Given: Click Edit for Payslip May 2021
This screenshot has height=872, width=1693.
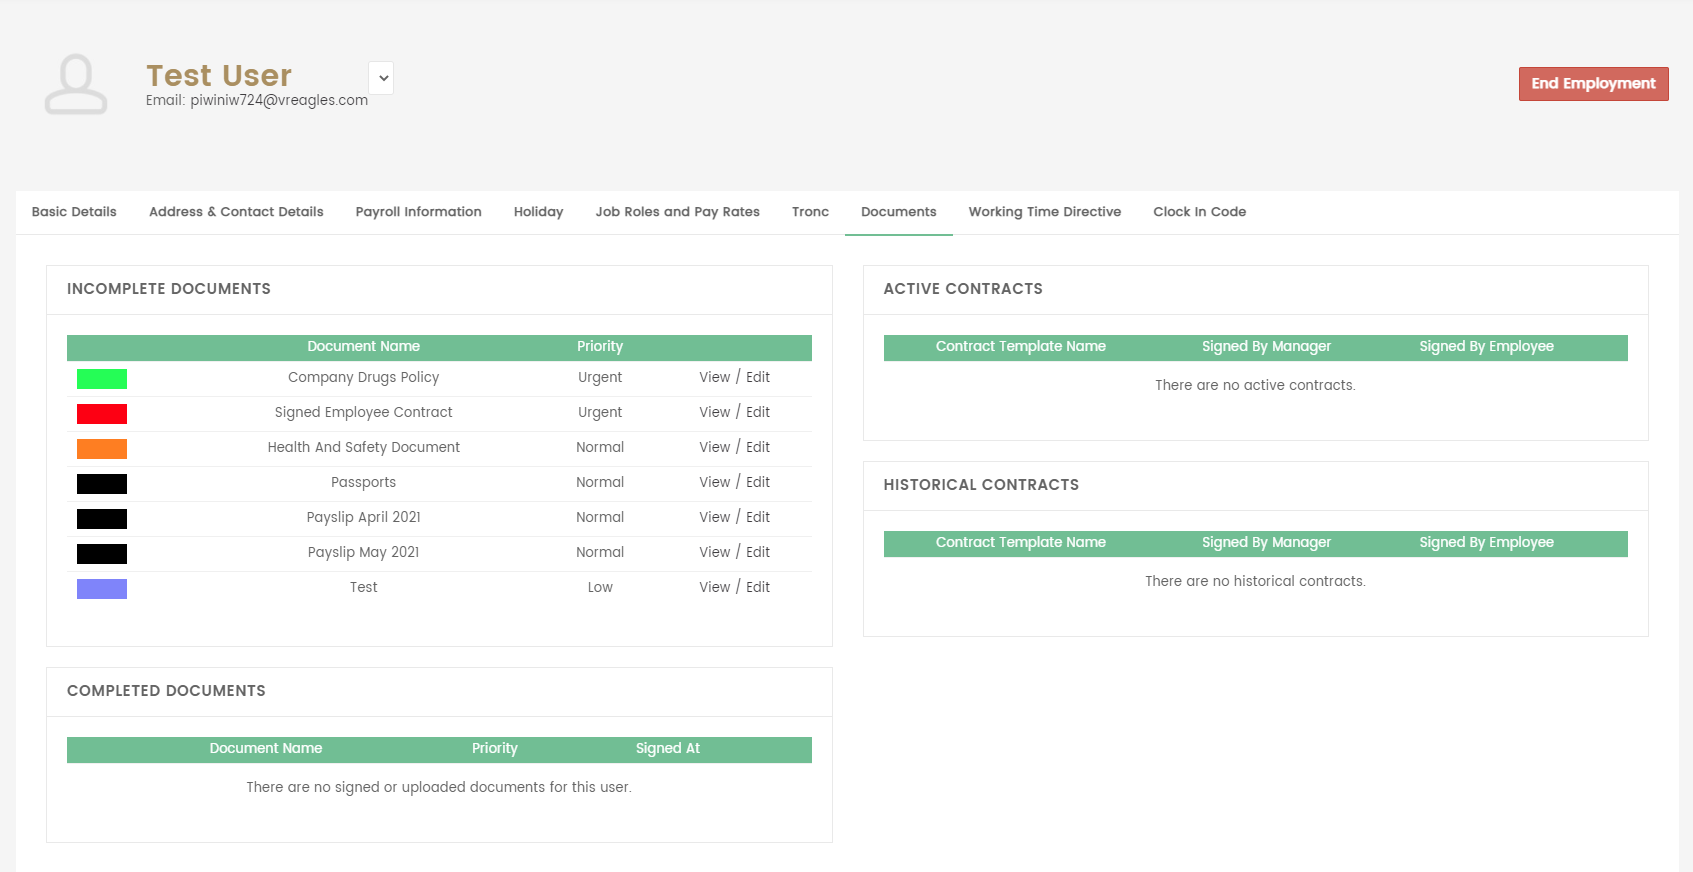Looking at the screenshot, I should [758, 552].
